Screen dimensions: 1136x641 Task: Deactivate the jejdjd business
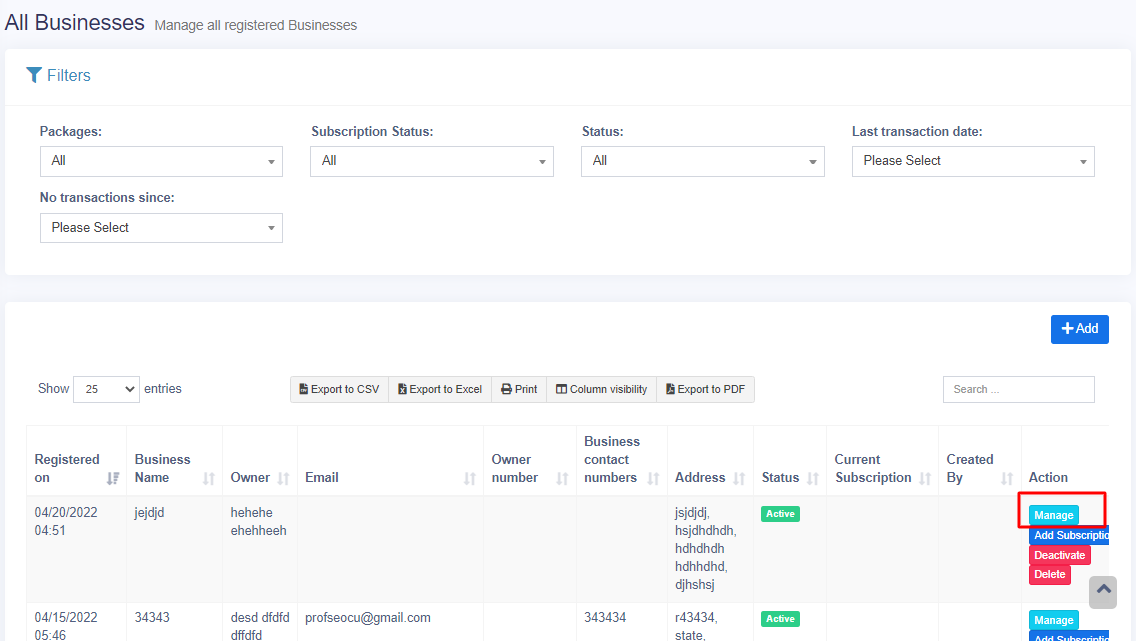(1059, 555)
